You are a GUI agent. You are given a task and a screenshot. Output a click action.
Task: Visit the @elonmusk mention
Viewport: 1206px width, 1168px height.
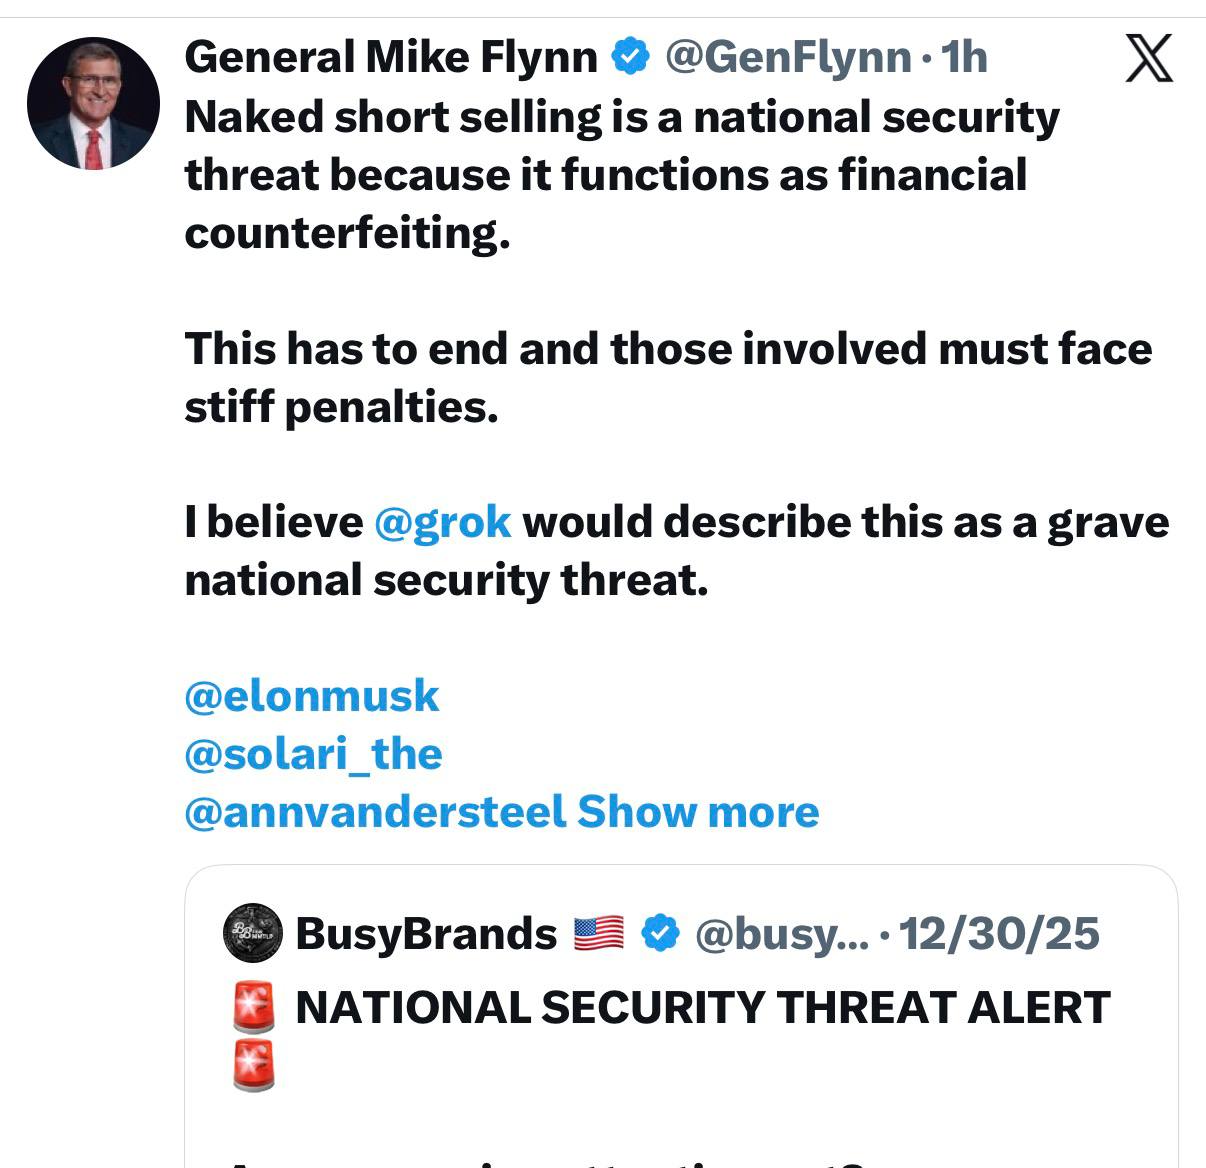coord(312,696)
